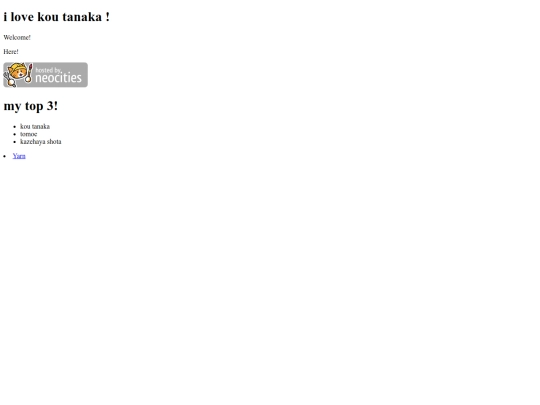Image resolution: width=540 pixels, height=405 pixels.
Task: Select the "kou tanaka" list item
Action: tap(35, 126)
